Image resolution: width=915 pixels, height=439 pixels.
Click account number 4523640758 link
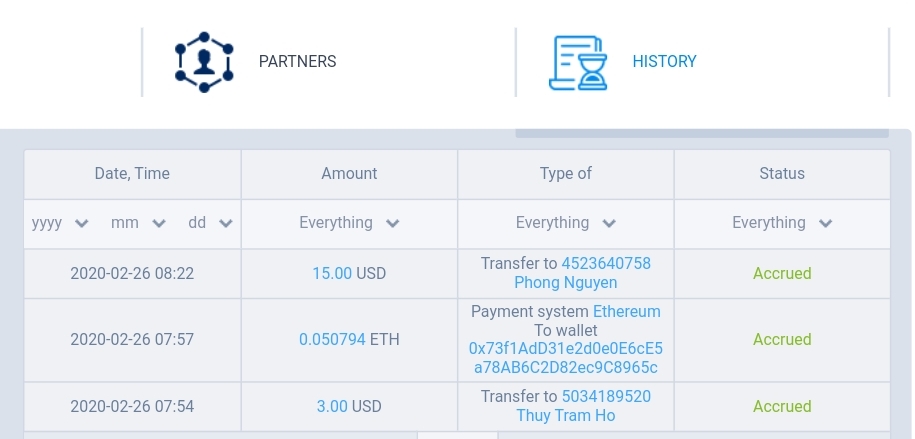tap(606, 264)
